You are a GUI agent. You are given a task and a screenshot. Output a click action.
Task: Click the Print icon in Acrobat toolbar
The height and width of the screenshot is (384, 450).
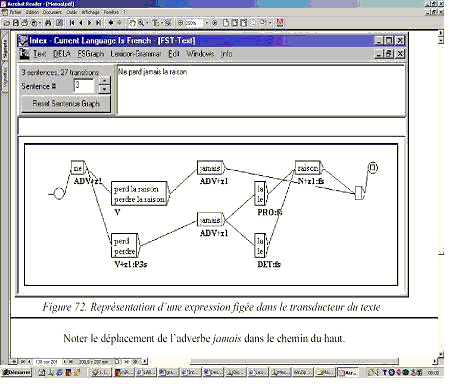(x=24, y=23)
